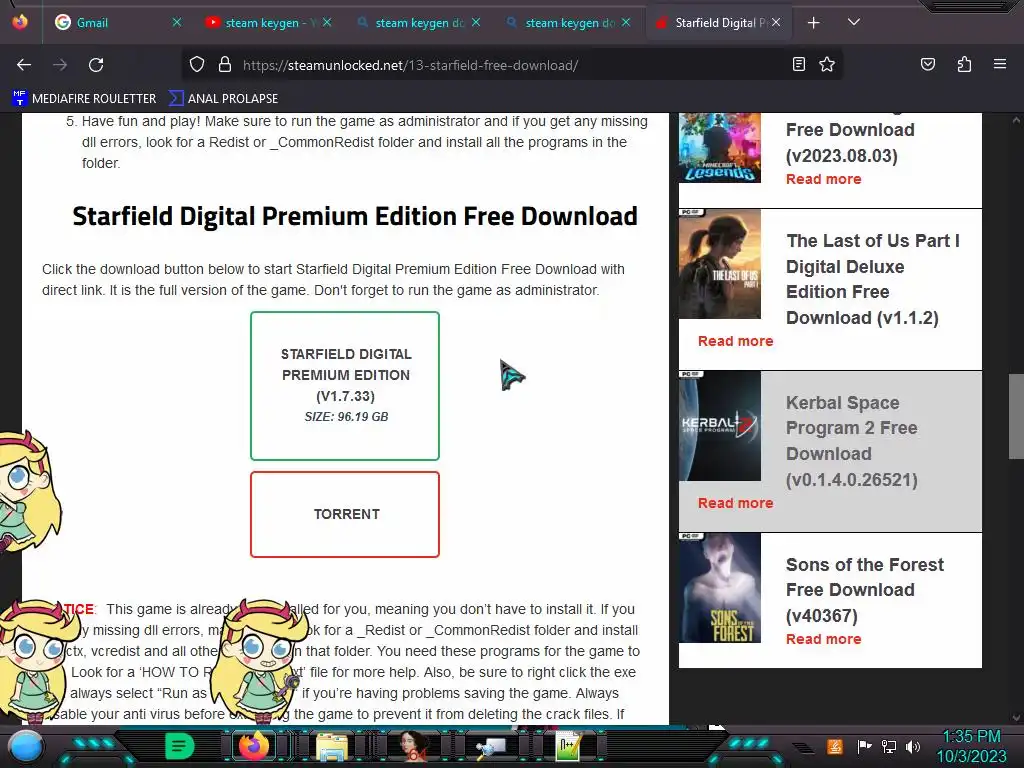Close the Gmail tab
The image size is (1024, 768).
pyautogui.click(x=176, y=23)
